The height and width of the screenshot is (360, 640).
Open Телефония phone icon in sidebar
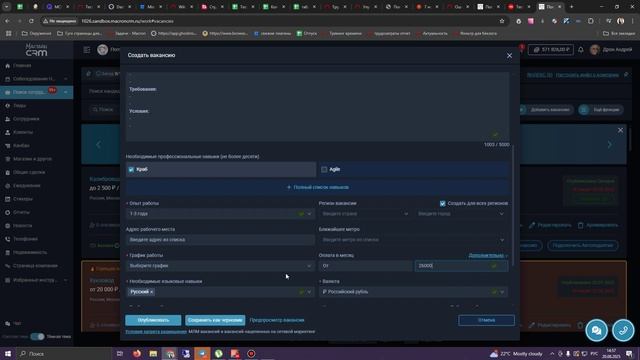7,239
